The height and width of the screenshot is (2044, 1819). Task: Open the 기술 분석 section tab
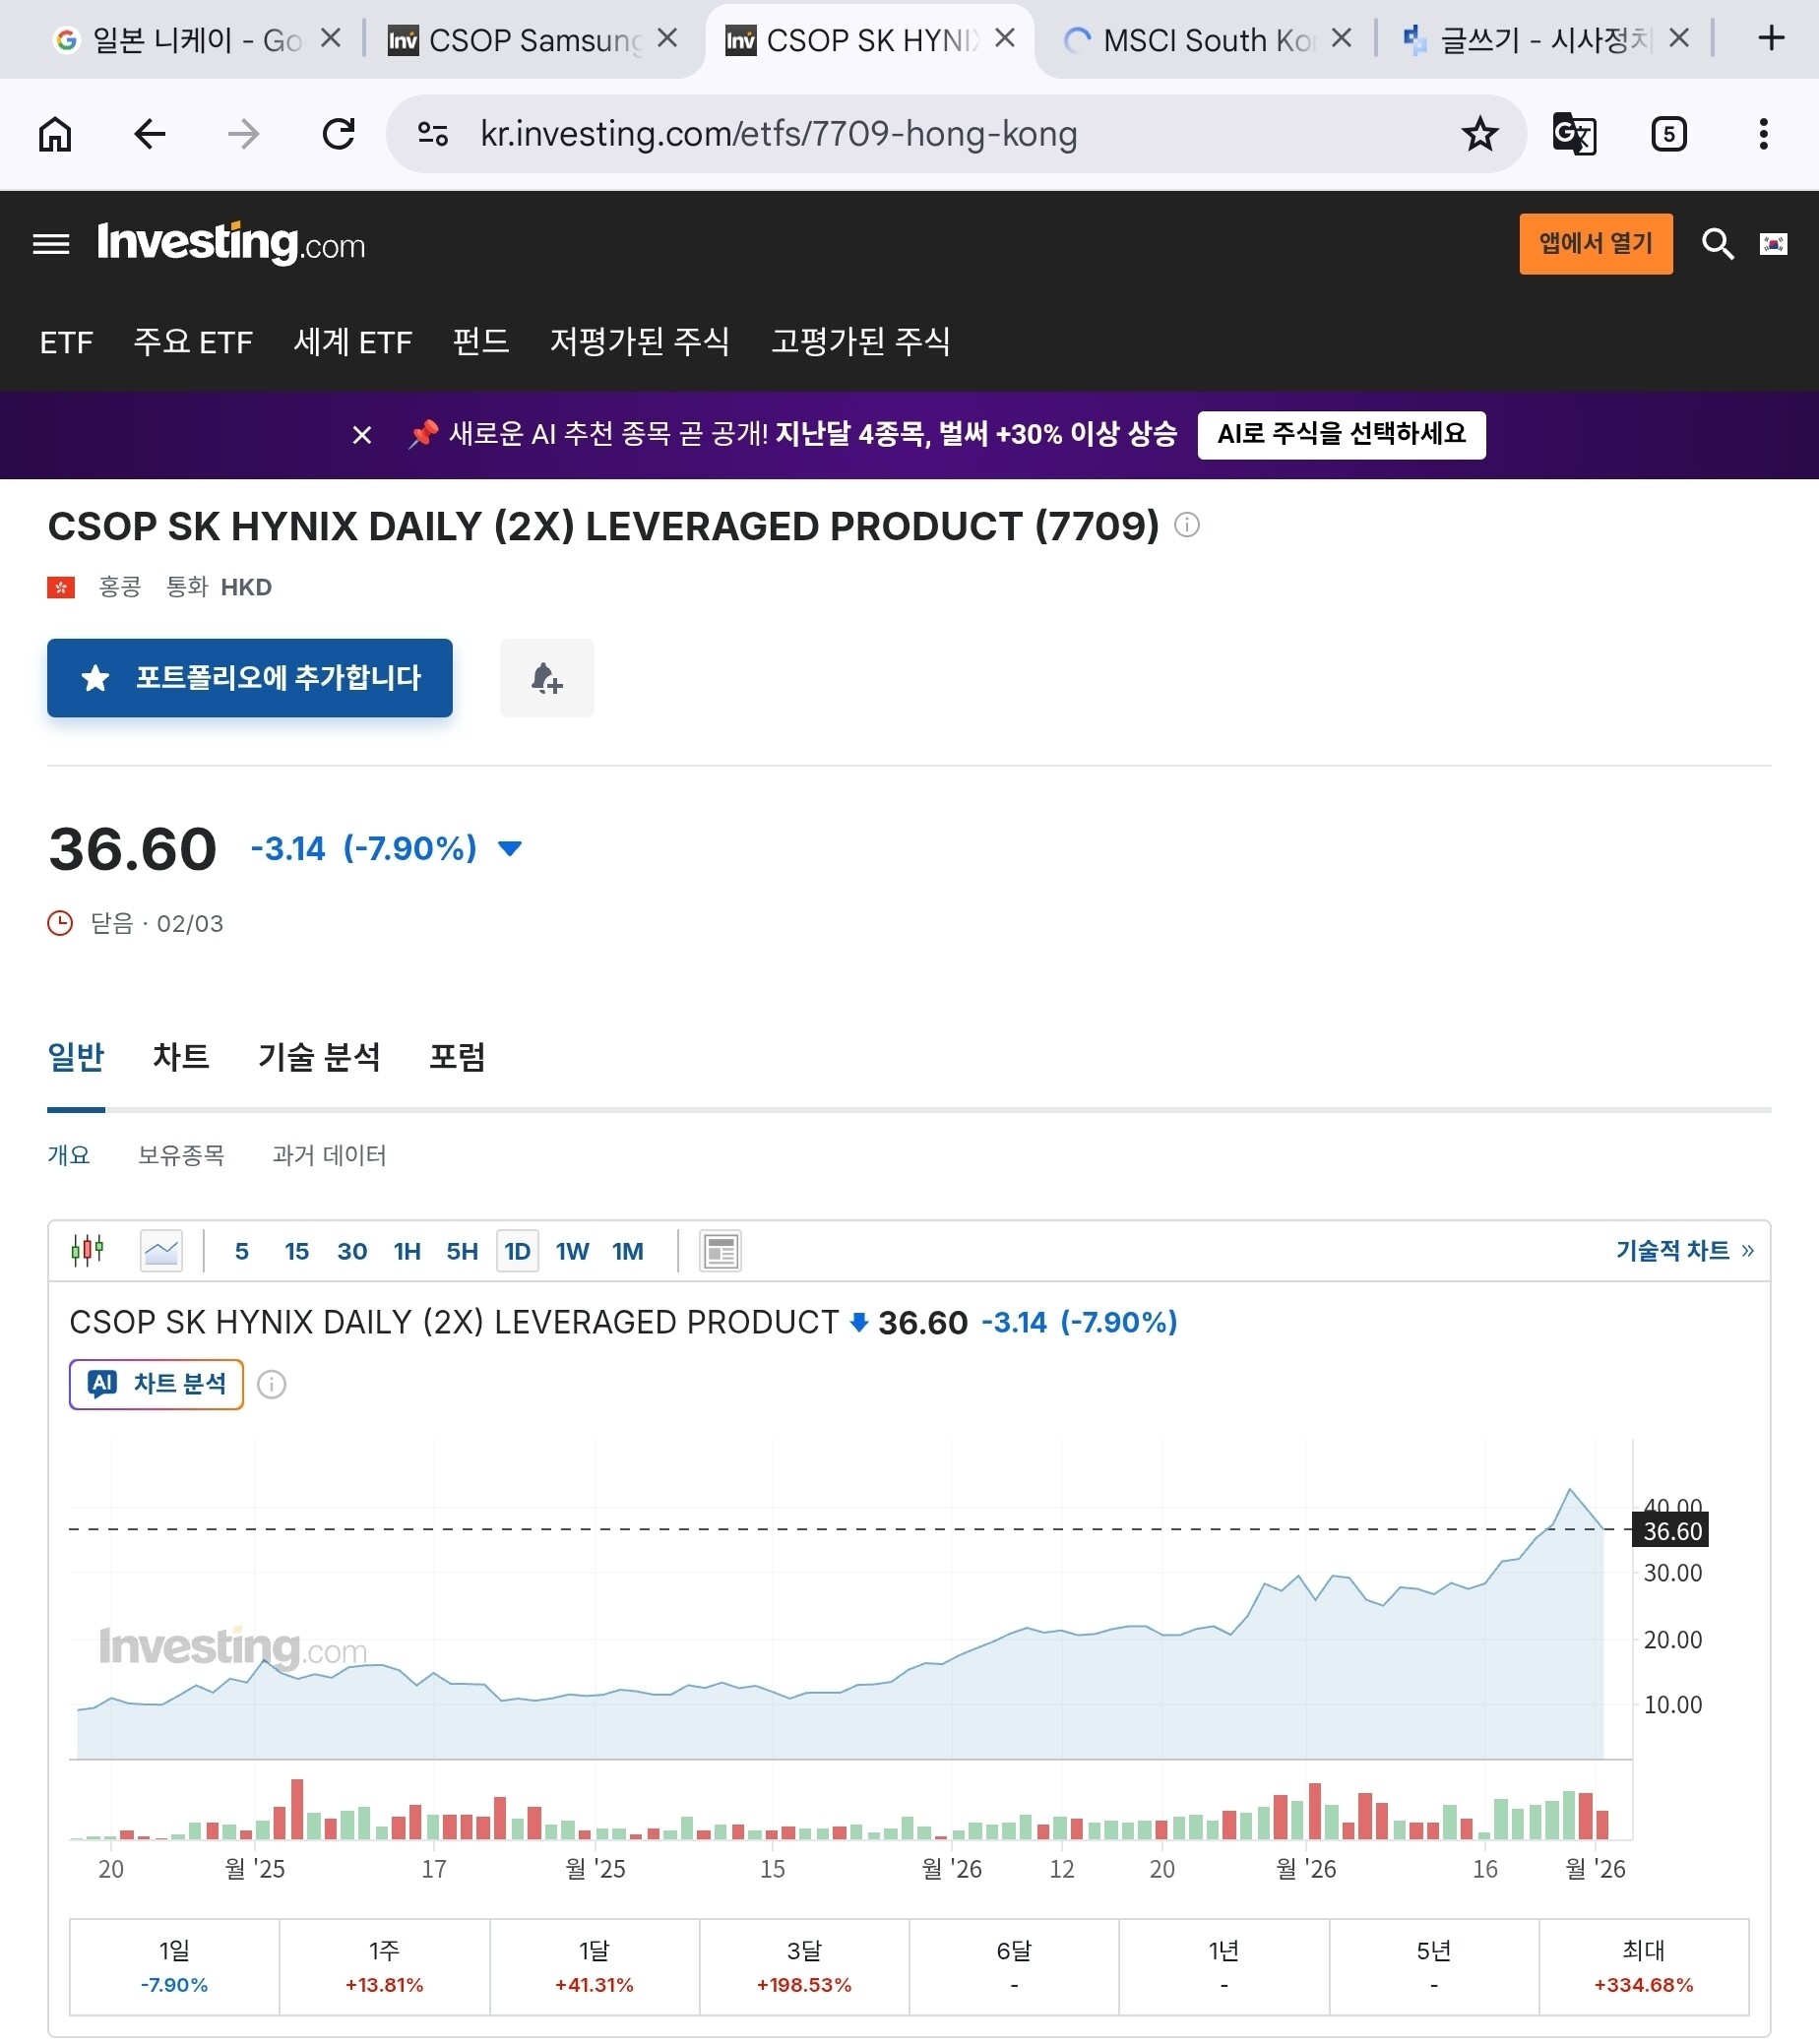click(x=319, y=1057)
